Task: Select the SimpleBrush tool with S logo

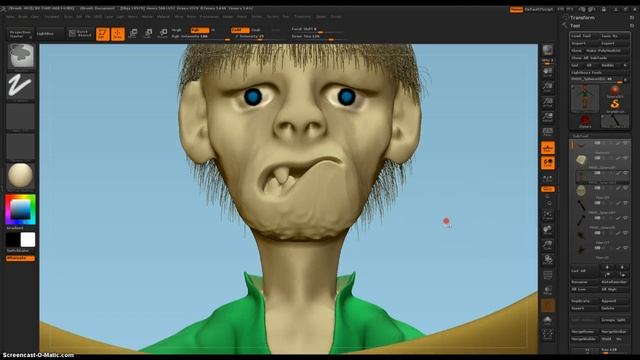Action: (x=615, y=105)
